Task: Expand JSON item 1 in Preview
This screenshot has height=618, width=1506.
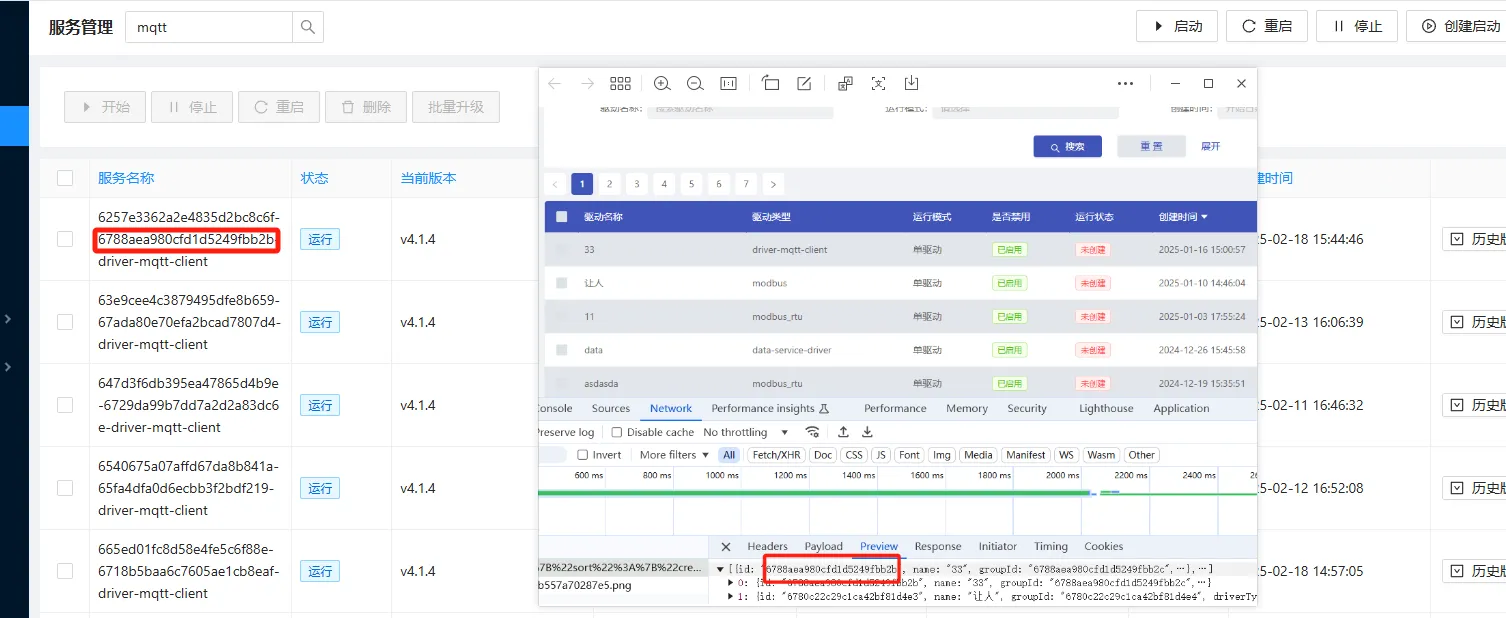Action: point(731,597)
